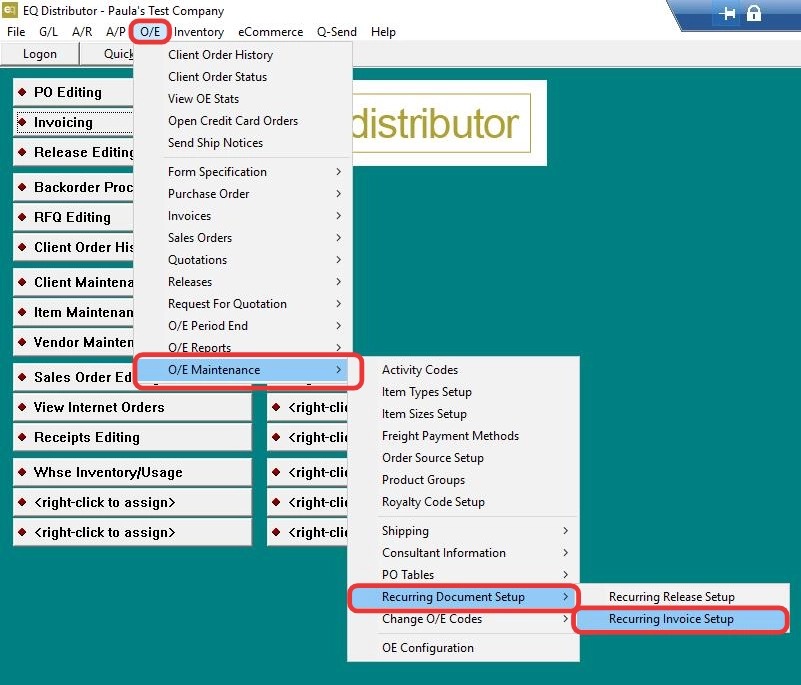Select Activity Codes
The image size is (801, 685).
point(463,369)
